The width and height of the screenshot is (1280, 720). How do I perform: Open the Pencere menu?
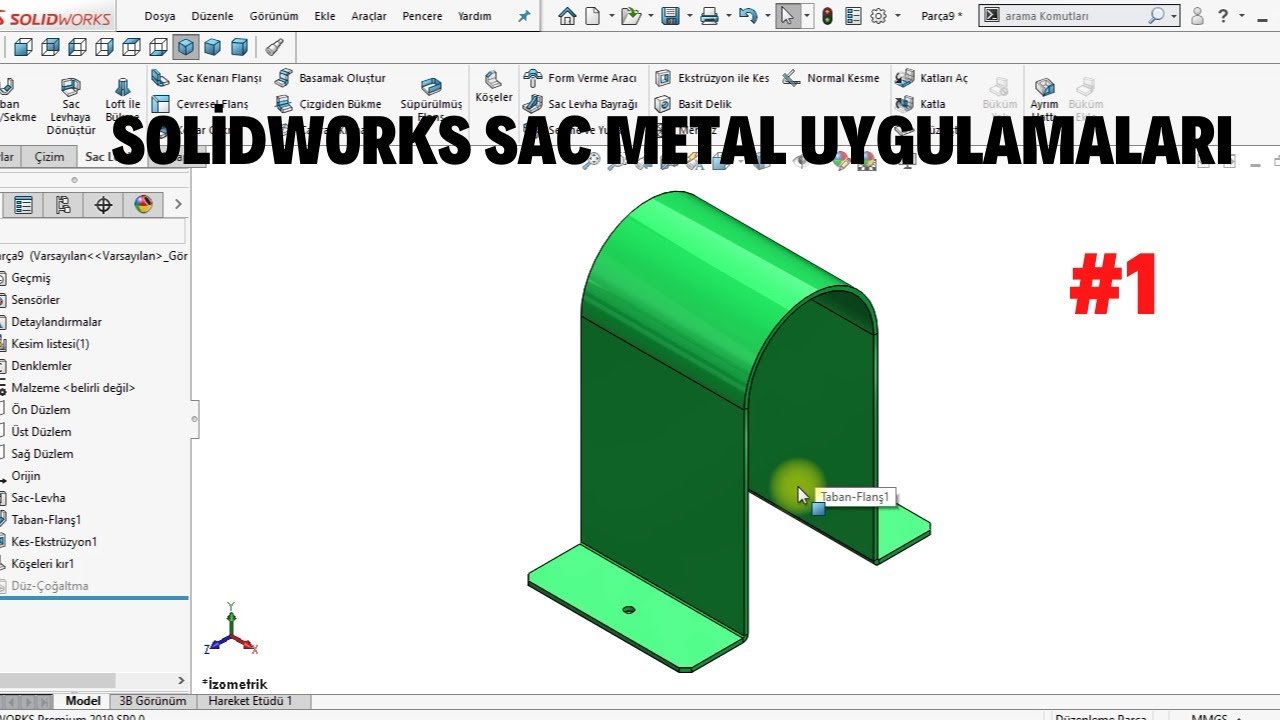point(422,16)
